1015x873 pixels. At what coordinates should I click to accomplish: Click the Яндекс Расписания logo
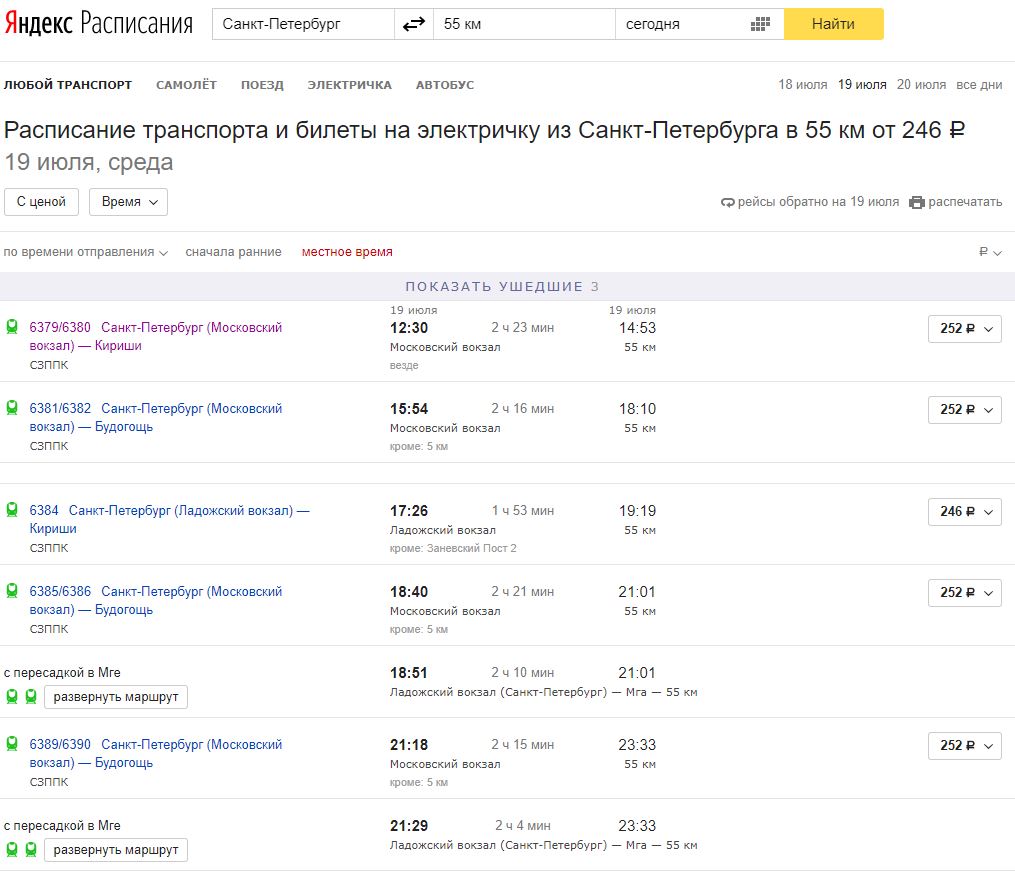coord(98,24)
